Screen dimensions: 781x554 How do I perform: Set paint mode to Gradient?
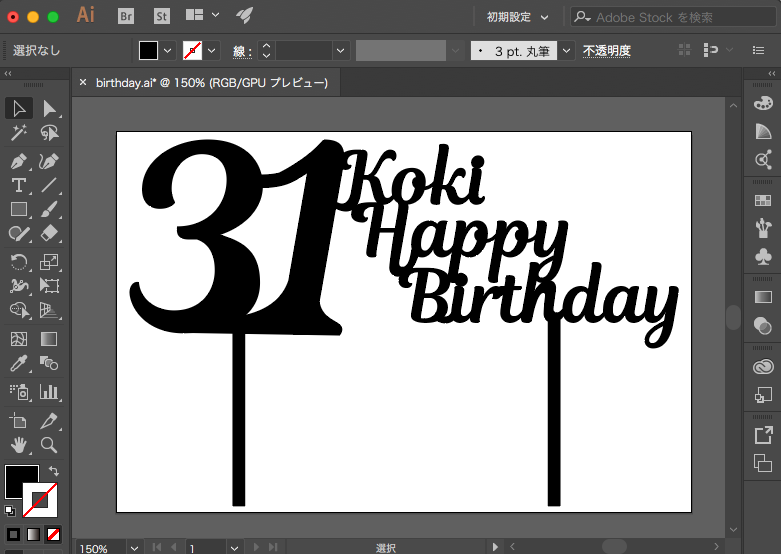tap(33, 535)
